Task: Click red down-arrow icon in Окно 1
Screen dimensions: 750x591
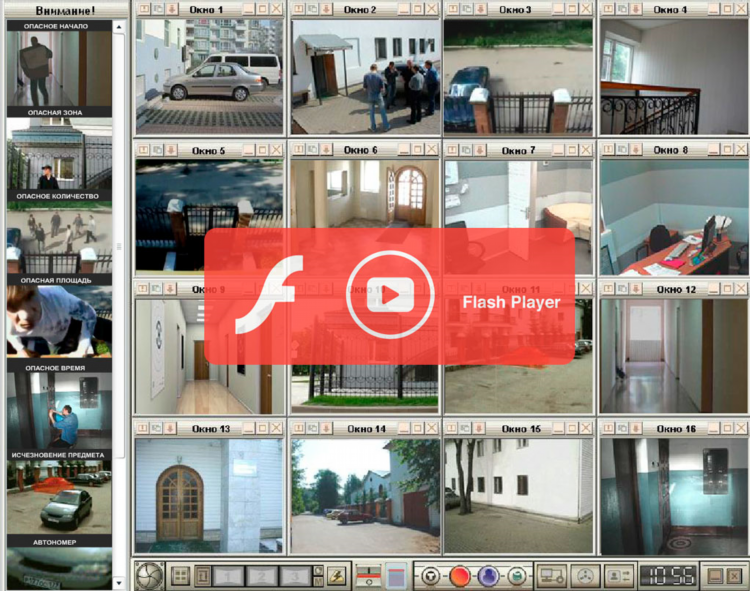Action: (x=171, y=9)
